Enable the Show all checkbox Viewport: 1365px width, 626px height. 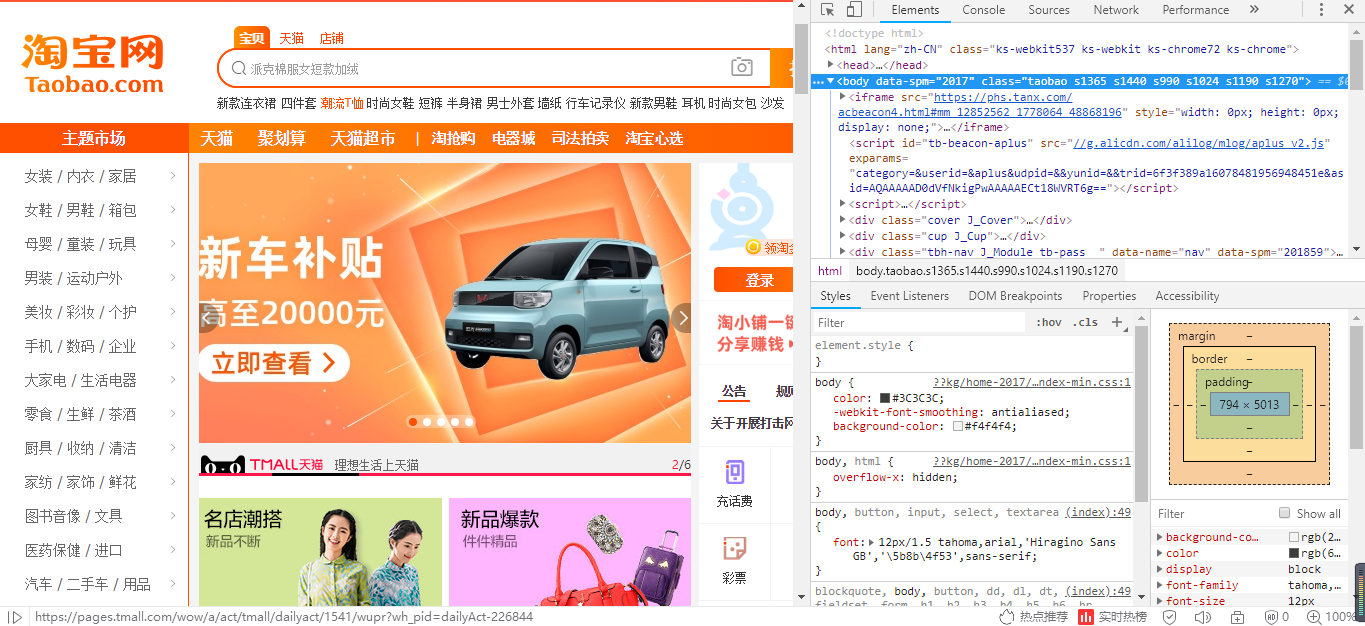(1285, 513)
